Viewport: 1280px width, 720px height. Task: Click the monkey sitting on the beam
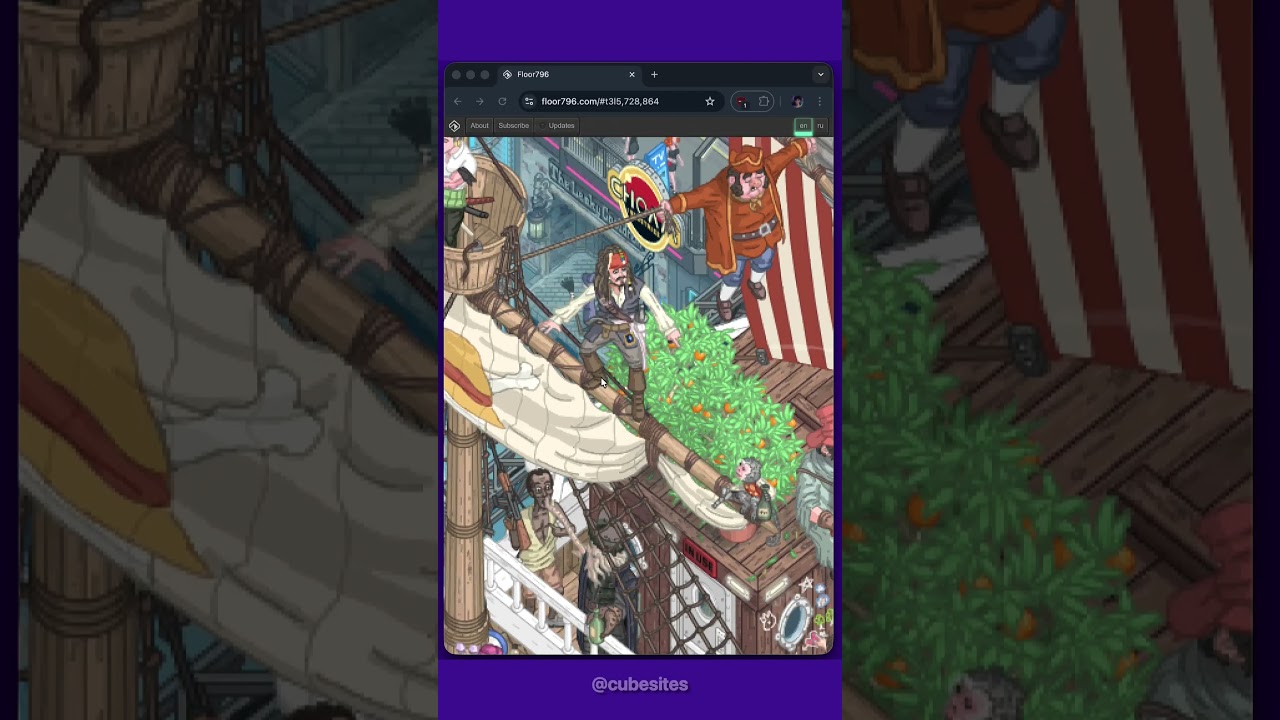(752, 490)
